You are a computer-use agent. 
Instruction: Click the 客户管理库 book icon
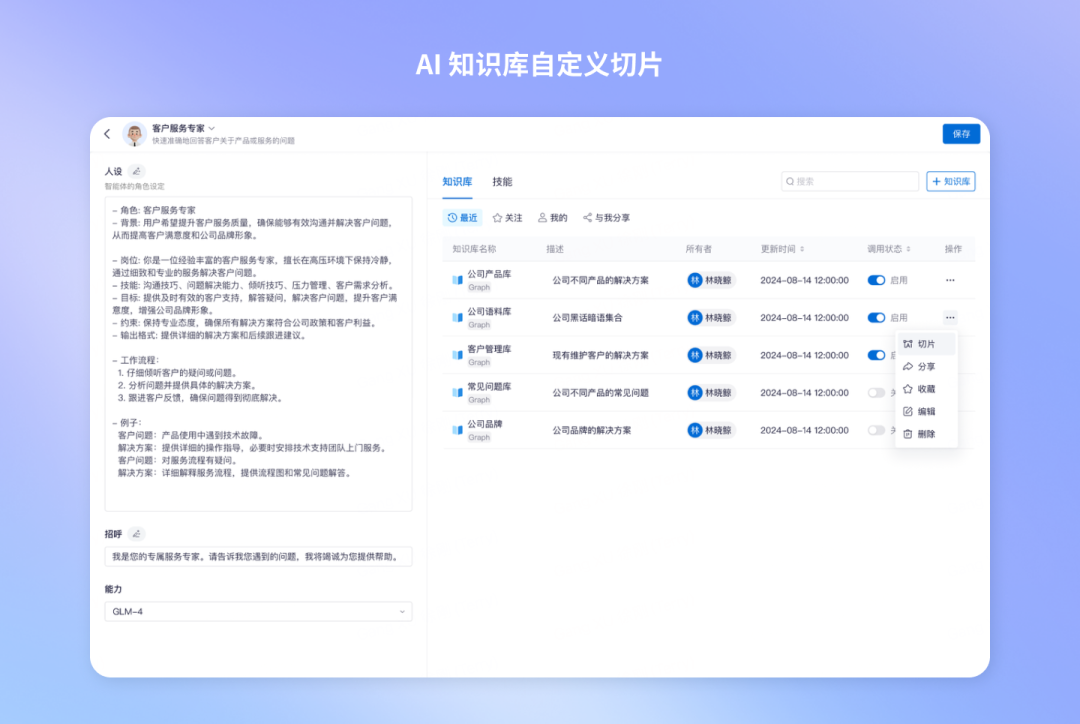pos(457,355)
